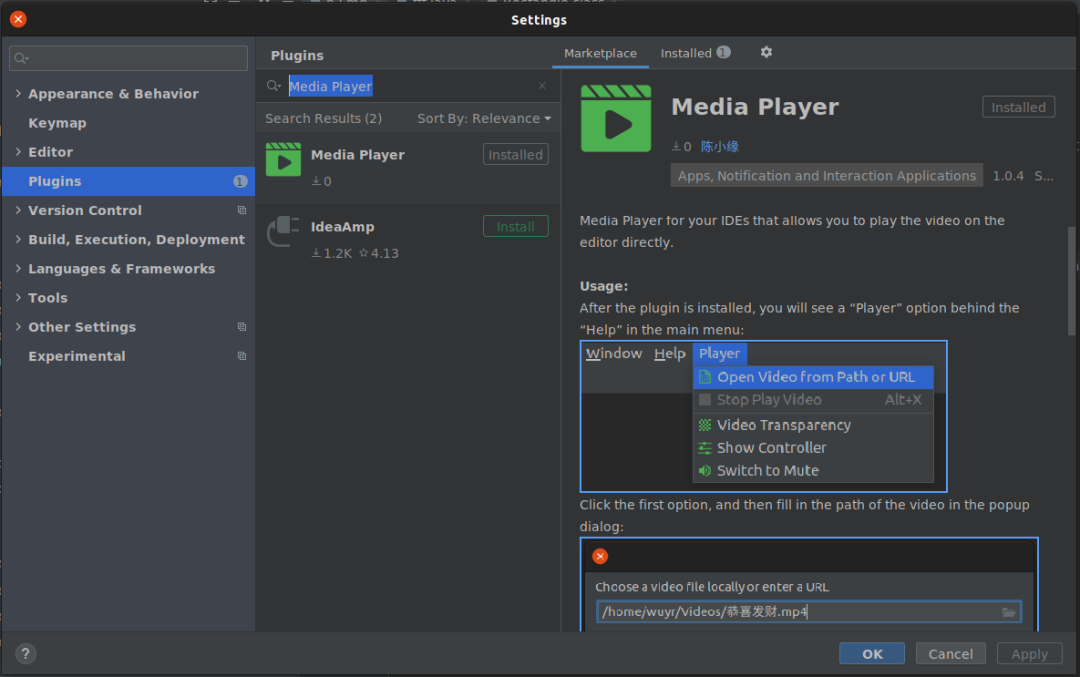Click the IdeaAmp 1.2K downloads count
This screenshot has height=677, width=1080.
(331, 253)
